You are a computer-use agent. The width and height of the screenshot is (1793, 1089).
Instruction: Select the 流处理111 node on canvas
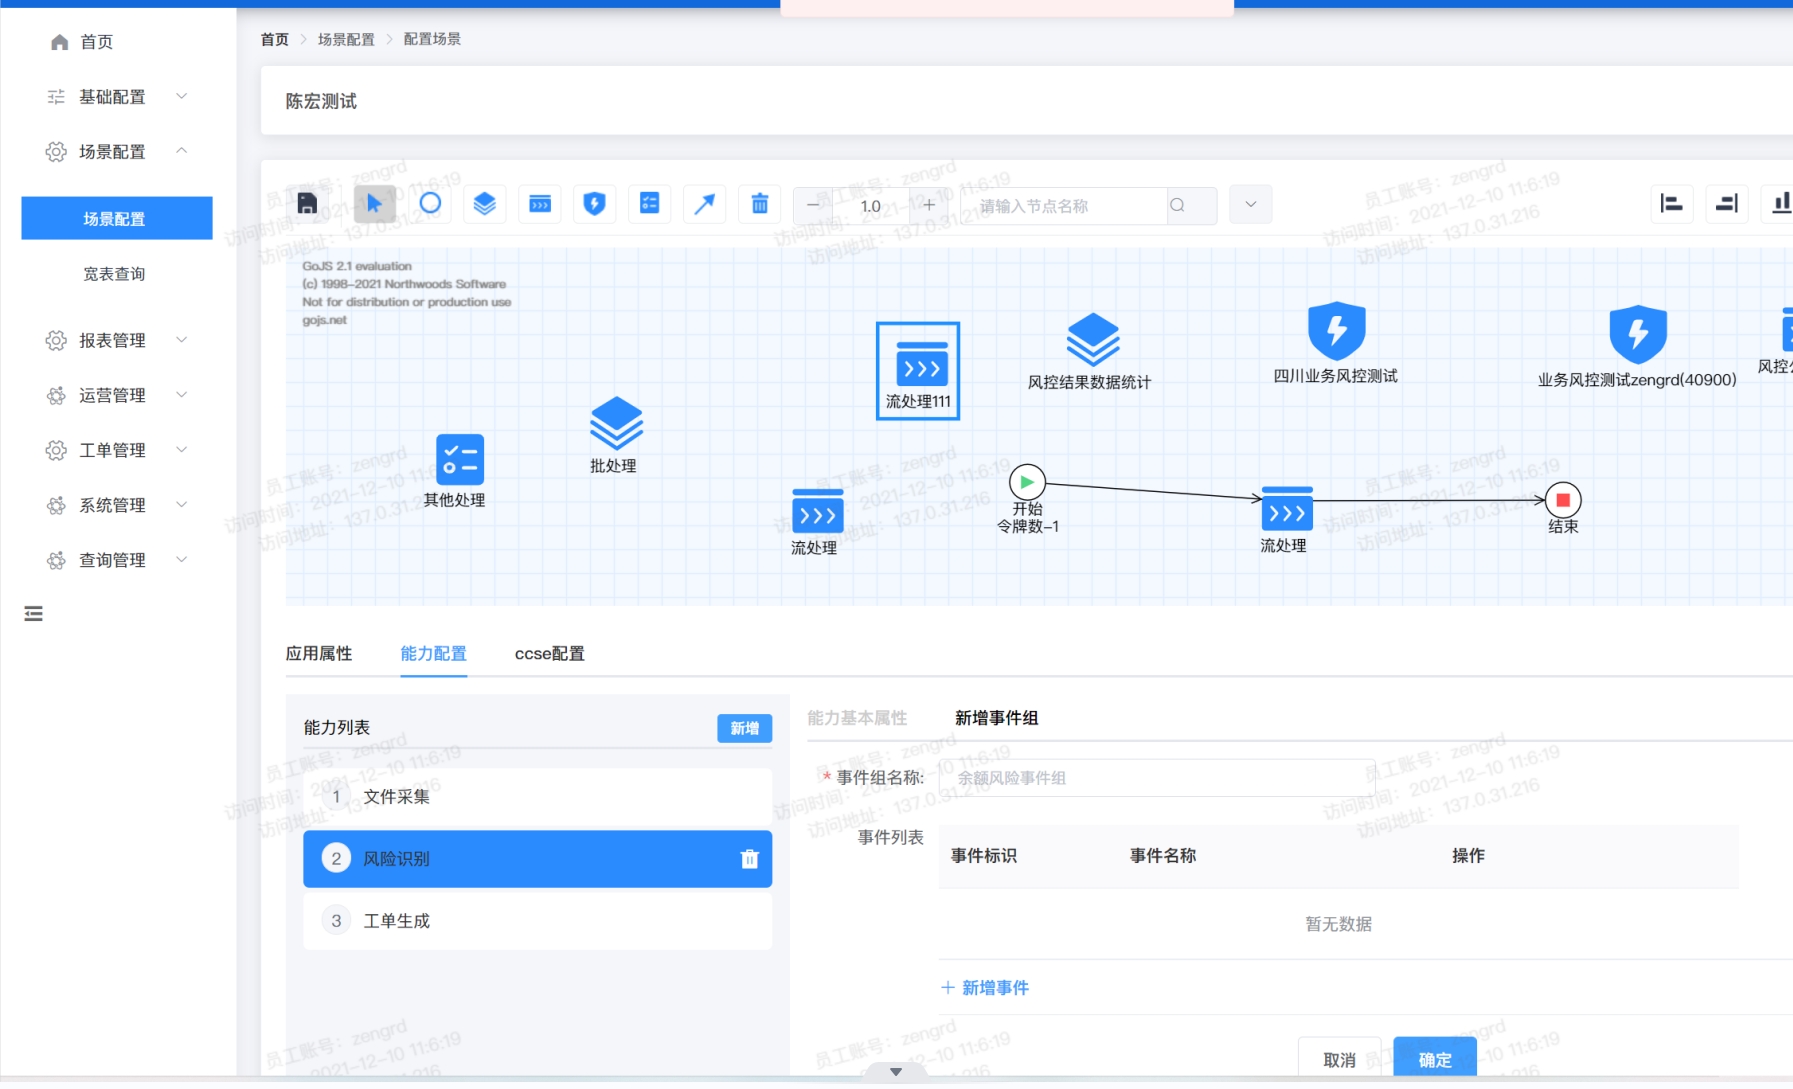pyautogui.click(x=918, y=371)
